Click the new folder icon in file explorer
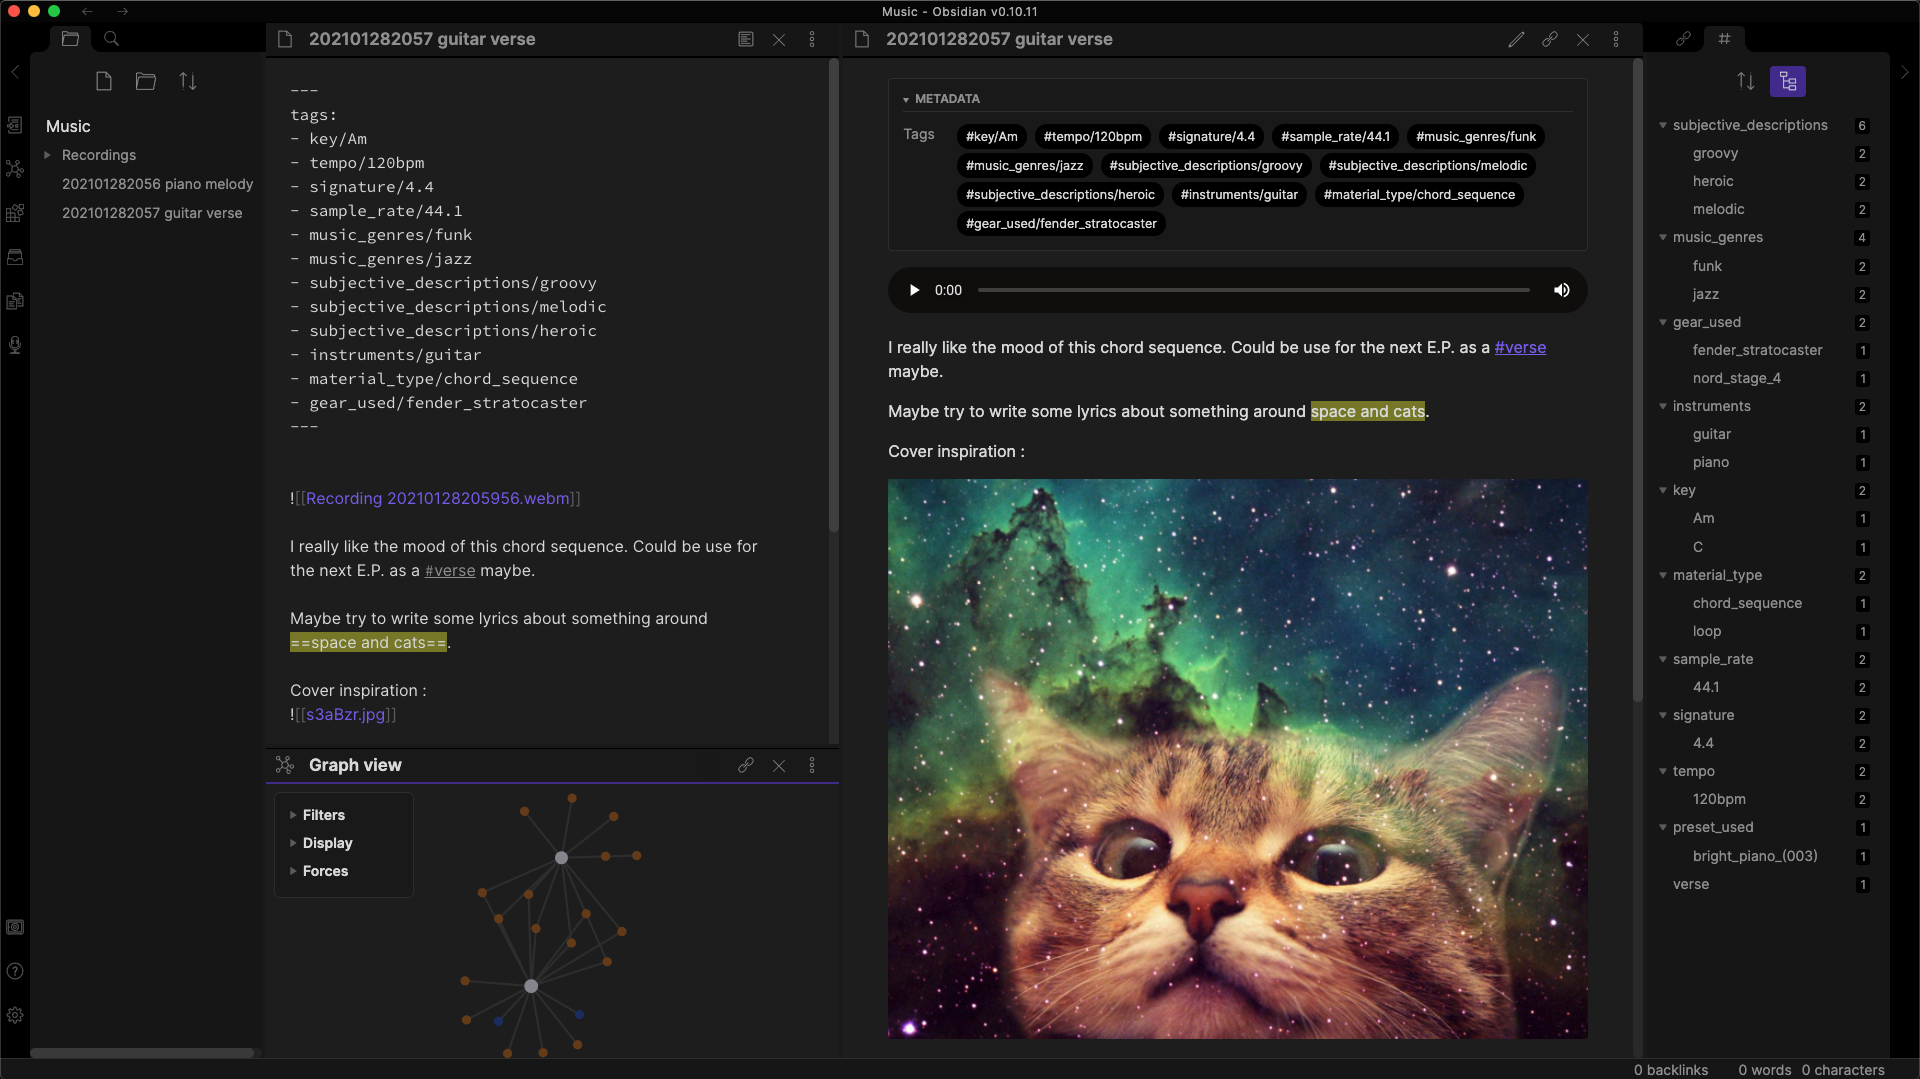Viewport: 1920px width, 1079px height. click(146, 81)
